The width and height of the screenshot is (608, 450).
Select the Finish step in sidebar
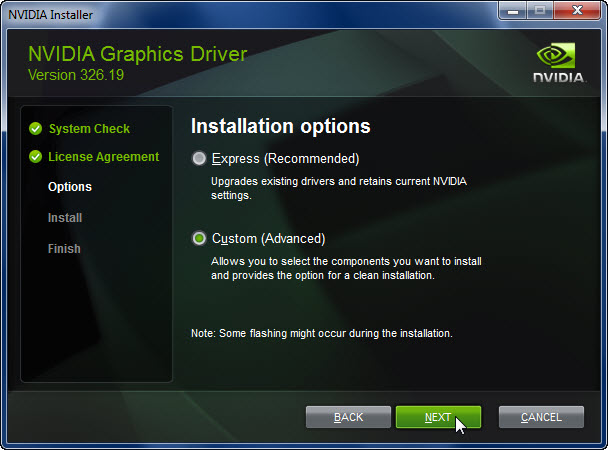coord(64,248)
